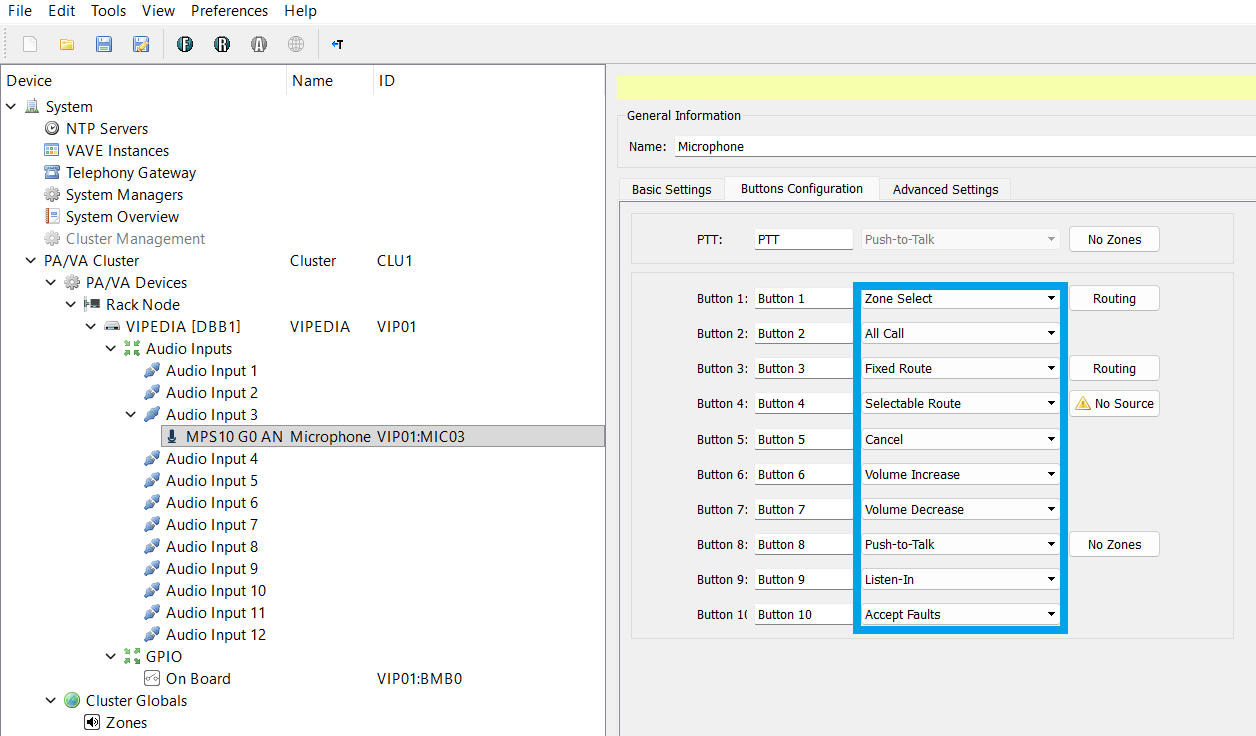Switch to the Basic Settings tab
Screen dimensions: 1256x736
(x=671, y=189)
